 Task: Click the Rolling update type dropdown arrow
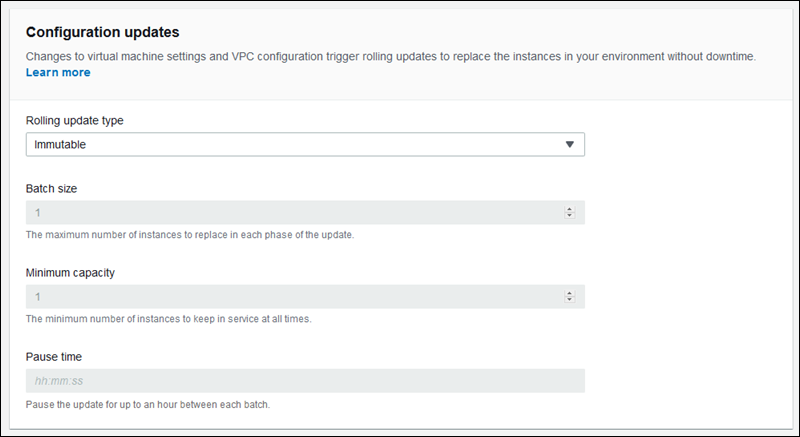[569, 145]
